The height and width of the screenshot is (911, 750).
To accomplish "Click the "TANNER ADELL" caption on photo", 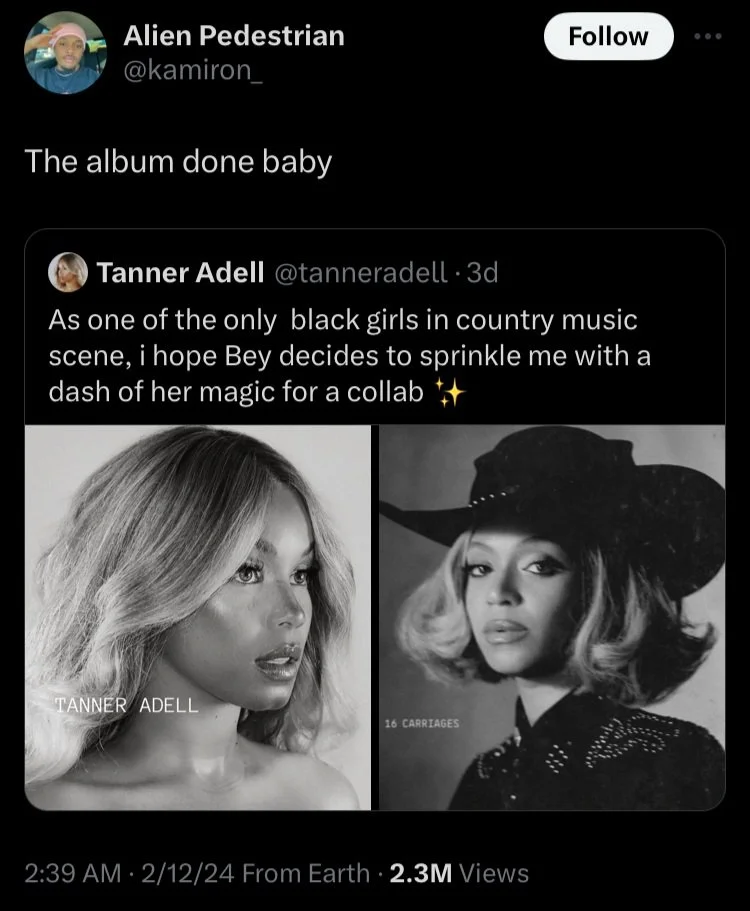I will pos(126,705).
